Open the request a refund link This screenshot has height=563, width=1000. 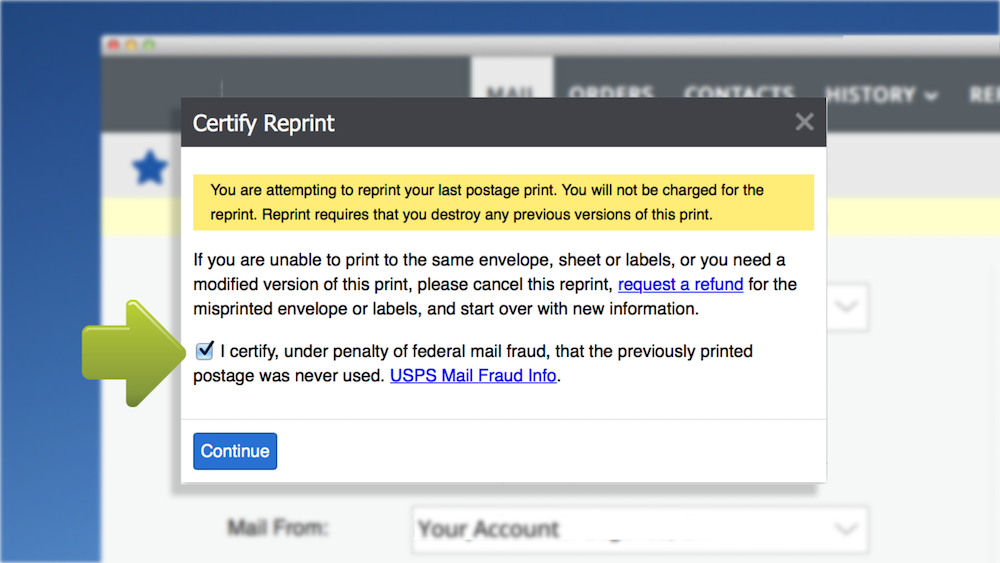pos(680,284)
